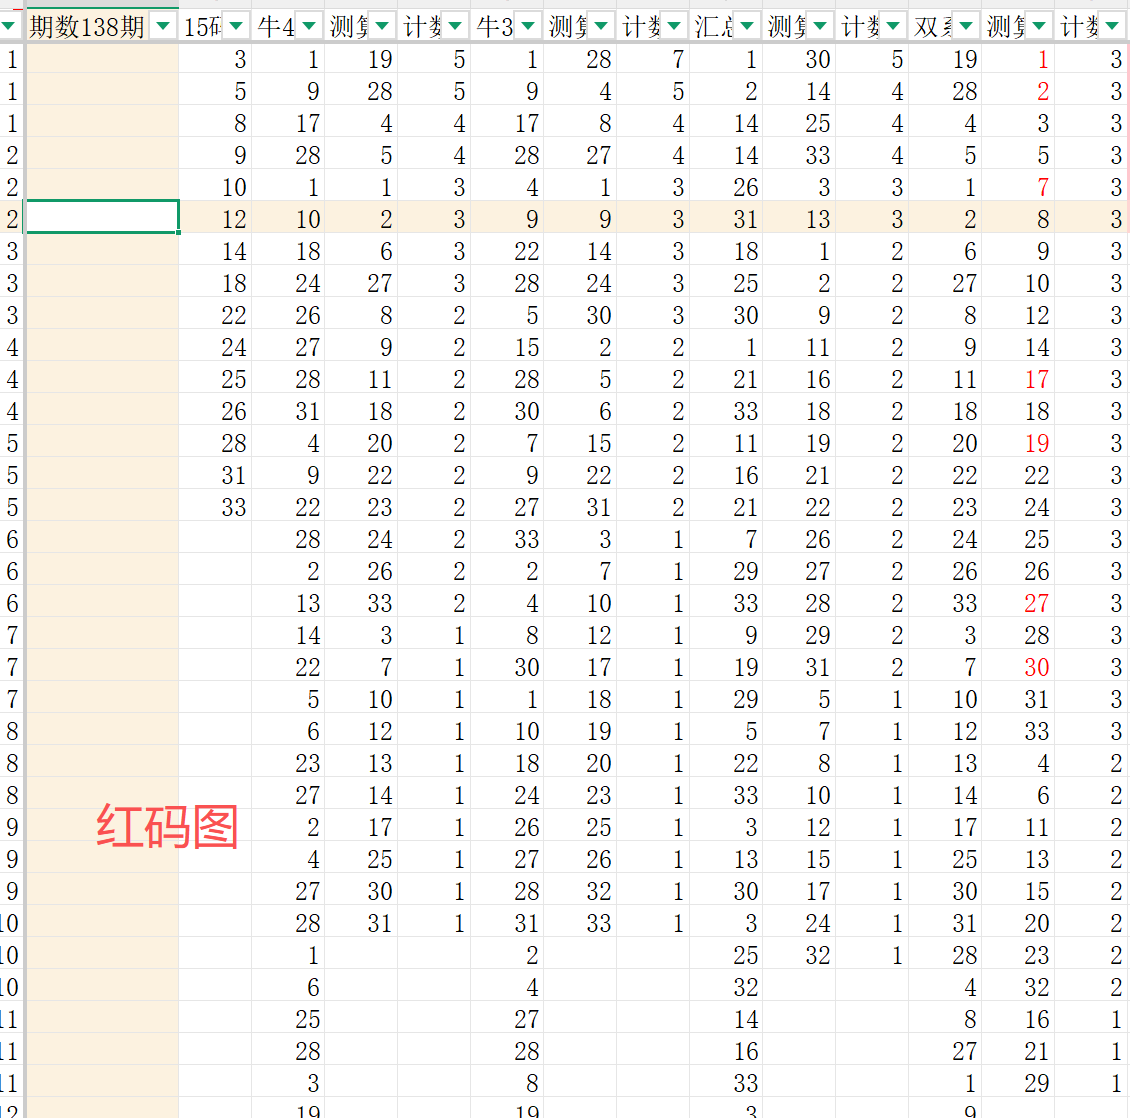
Task: Select the 15码 header cell text
Action: coord(203,27)
